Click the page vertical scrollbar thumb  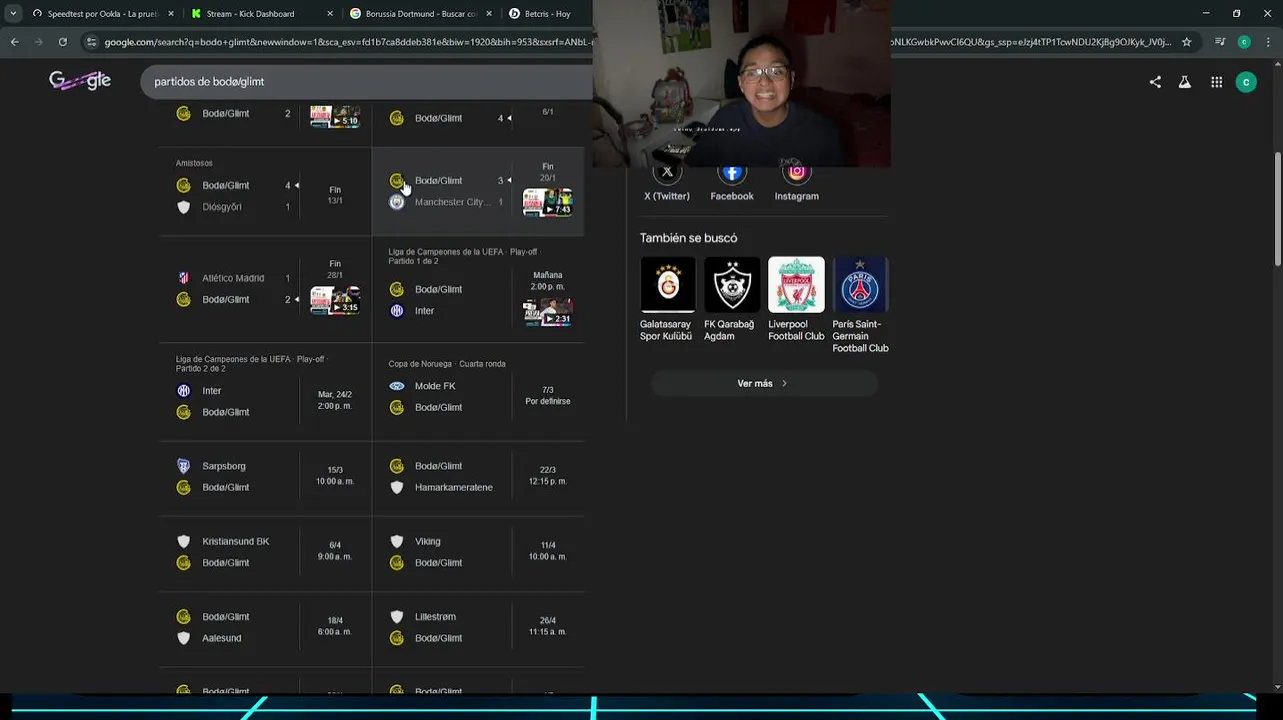click(x=1277, y=209)
